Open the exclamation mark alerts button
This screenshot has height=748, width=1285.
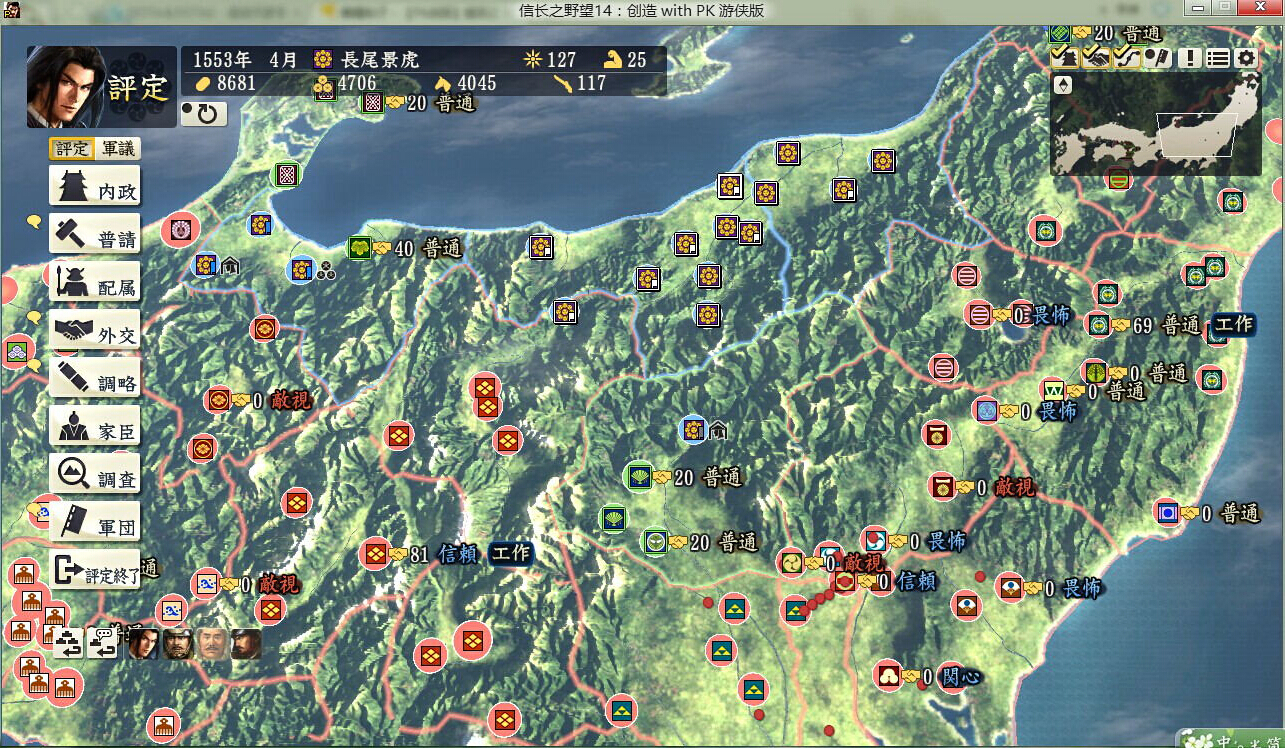(1189, 58)
